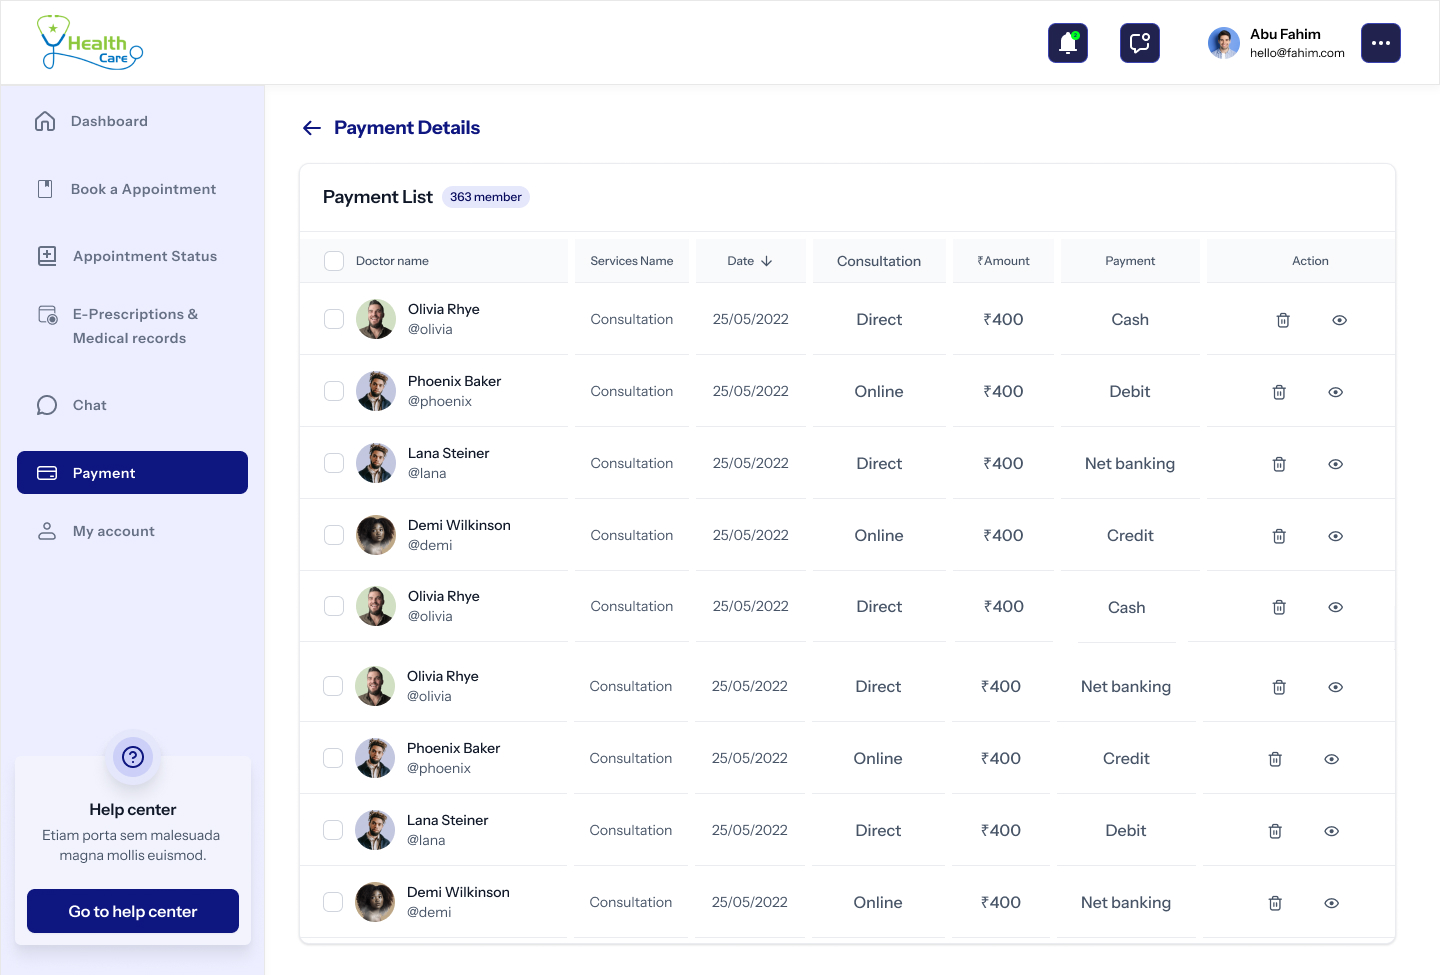View Phoenix Baker's Credit payment details
The height and width of the screenshot is (975, 1440).
point(1332,759)
